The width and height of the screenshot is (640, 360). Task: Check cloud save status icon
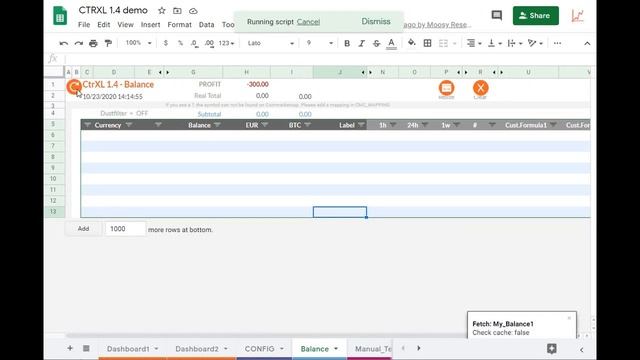tap(193, 11)
